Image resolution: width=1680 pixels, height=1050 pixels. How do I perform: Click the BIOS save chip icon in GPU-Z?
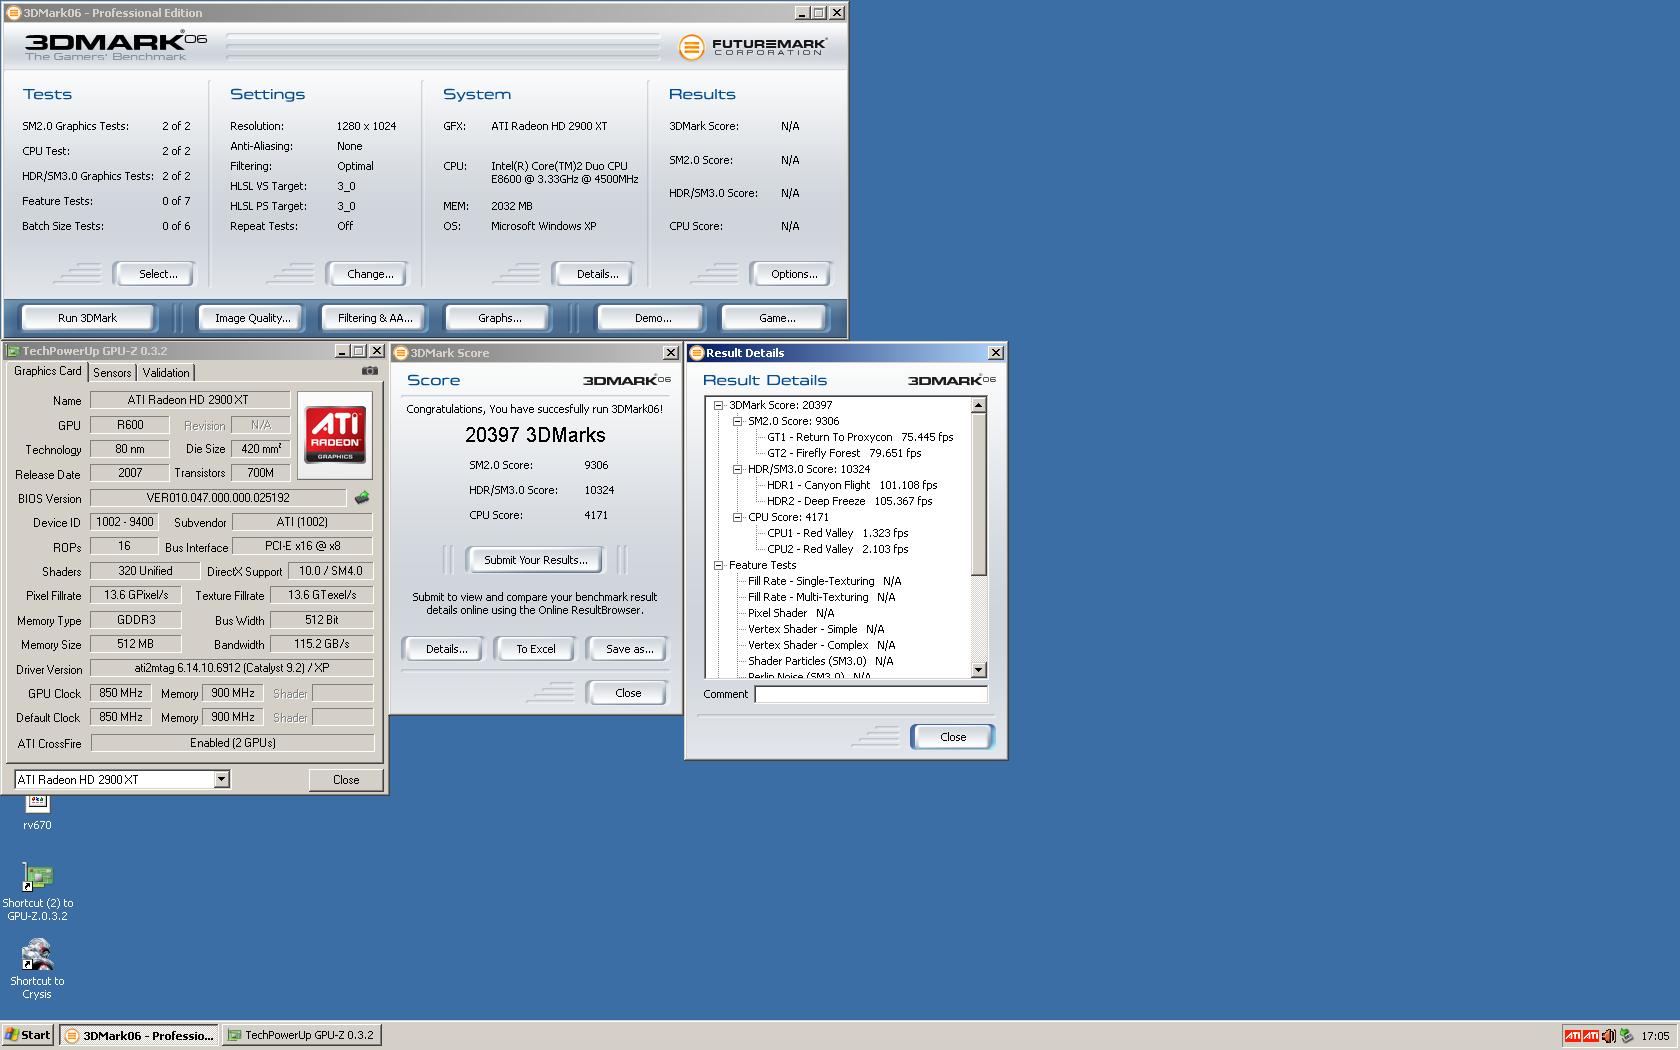coord(362,497)
